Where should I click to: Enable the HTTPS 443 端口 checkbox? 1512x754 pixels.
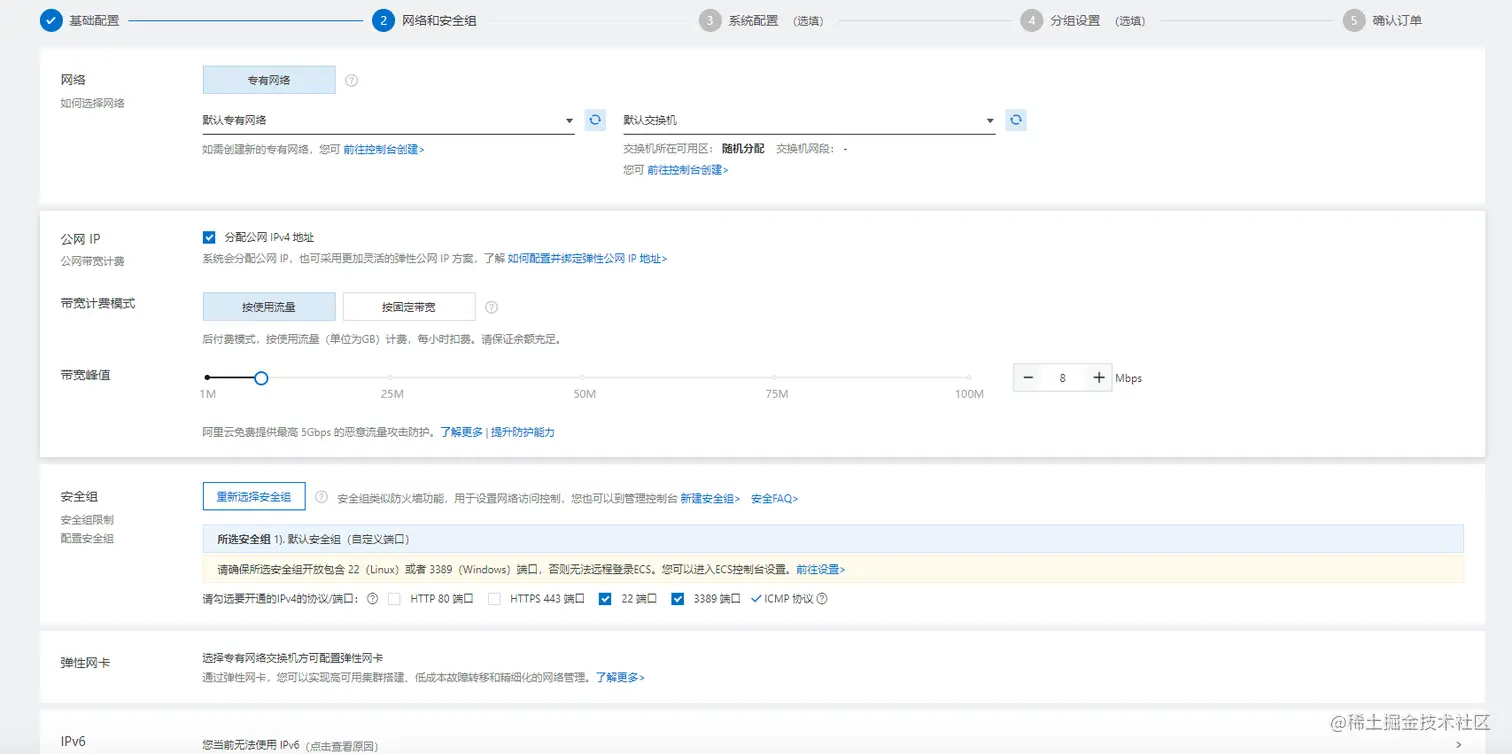(494, 599)
